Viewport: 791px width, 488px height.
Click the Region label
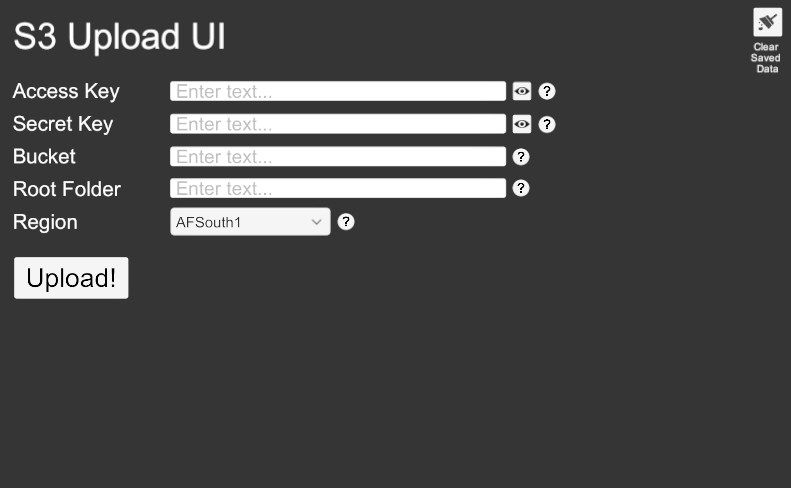[45, 222]
